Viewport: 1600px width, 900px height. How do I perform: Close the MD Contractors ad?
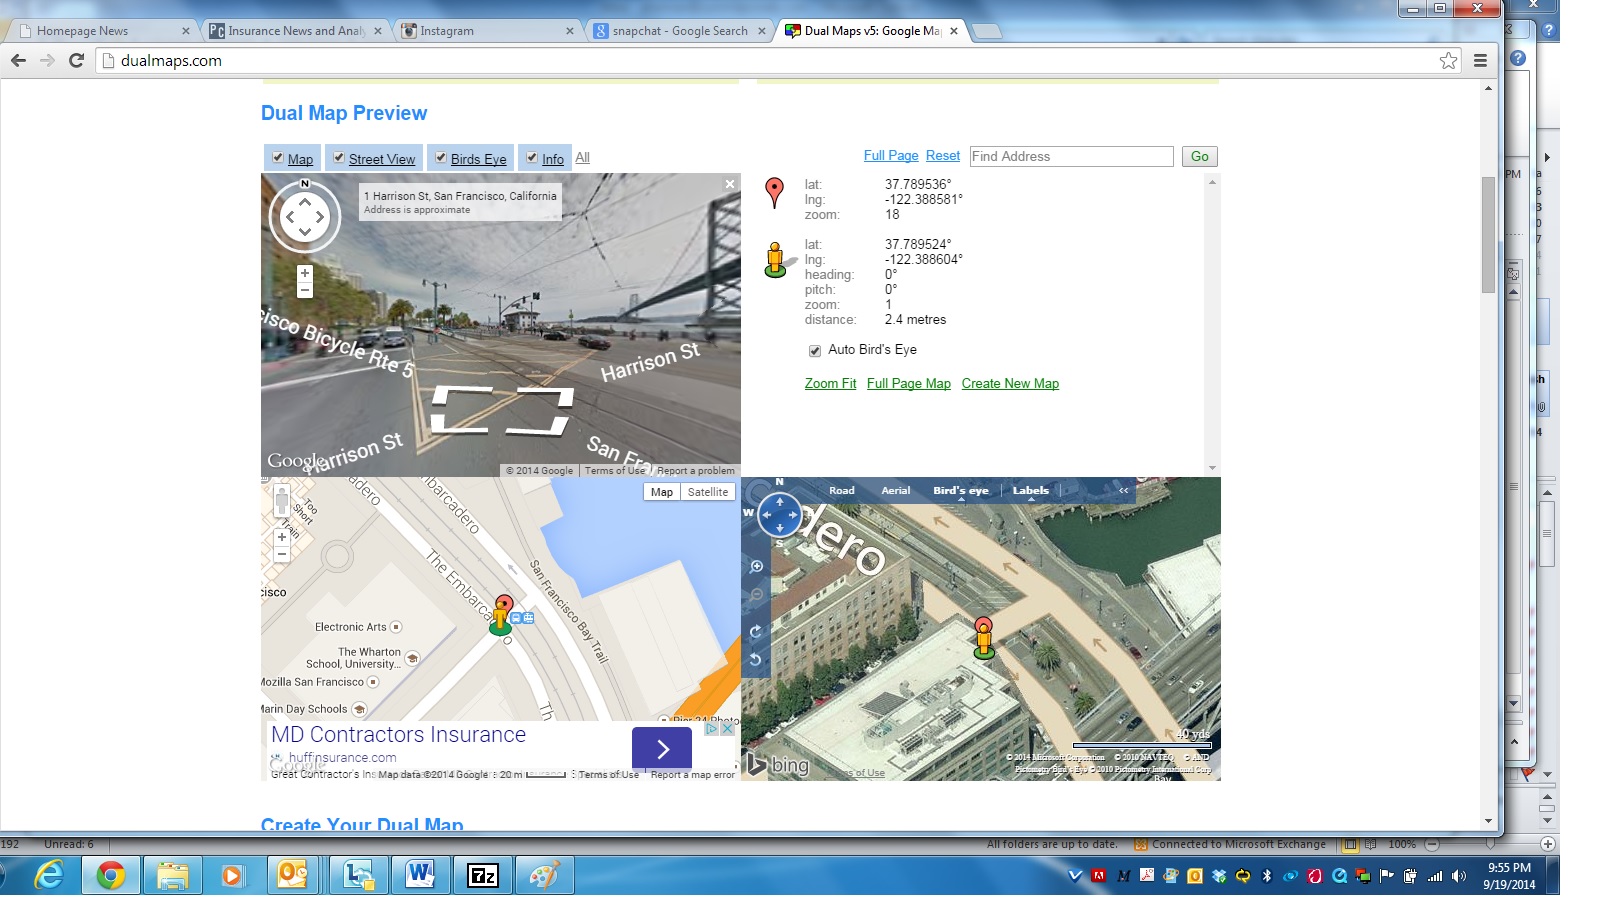tap(728, 728)
